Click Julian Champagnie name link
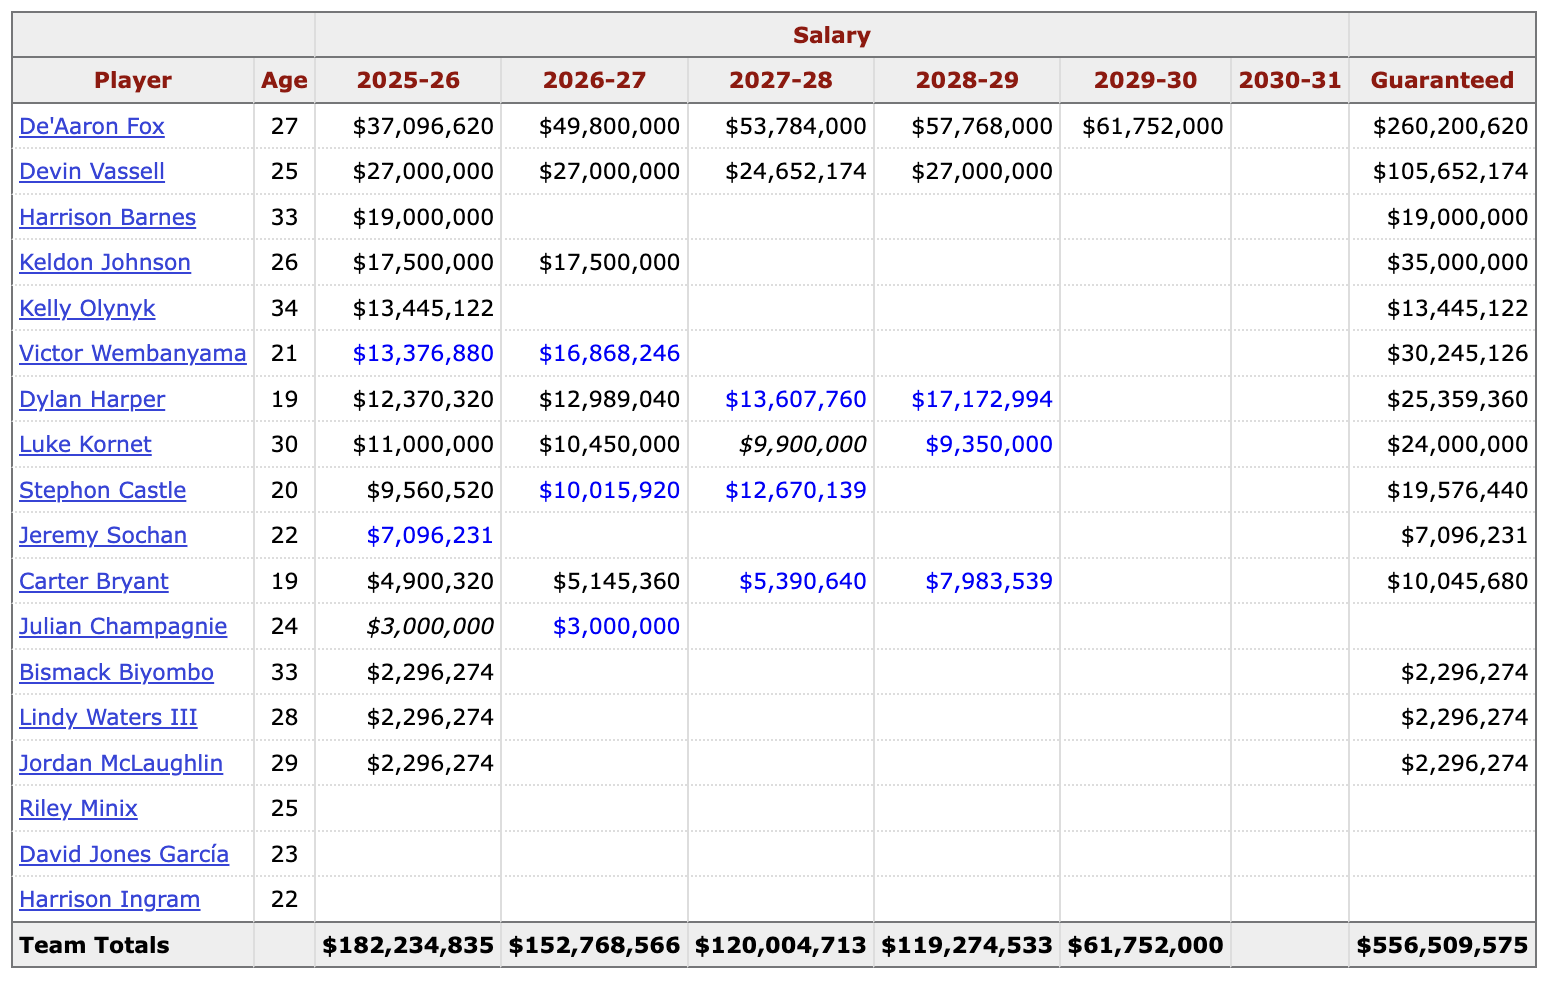This screenshot has height=986, width=1554. click(x=123, y=626)
